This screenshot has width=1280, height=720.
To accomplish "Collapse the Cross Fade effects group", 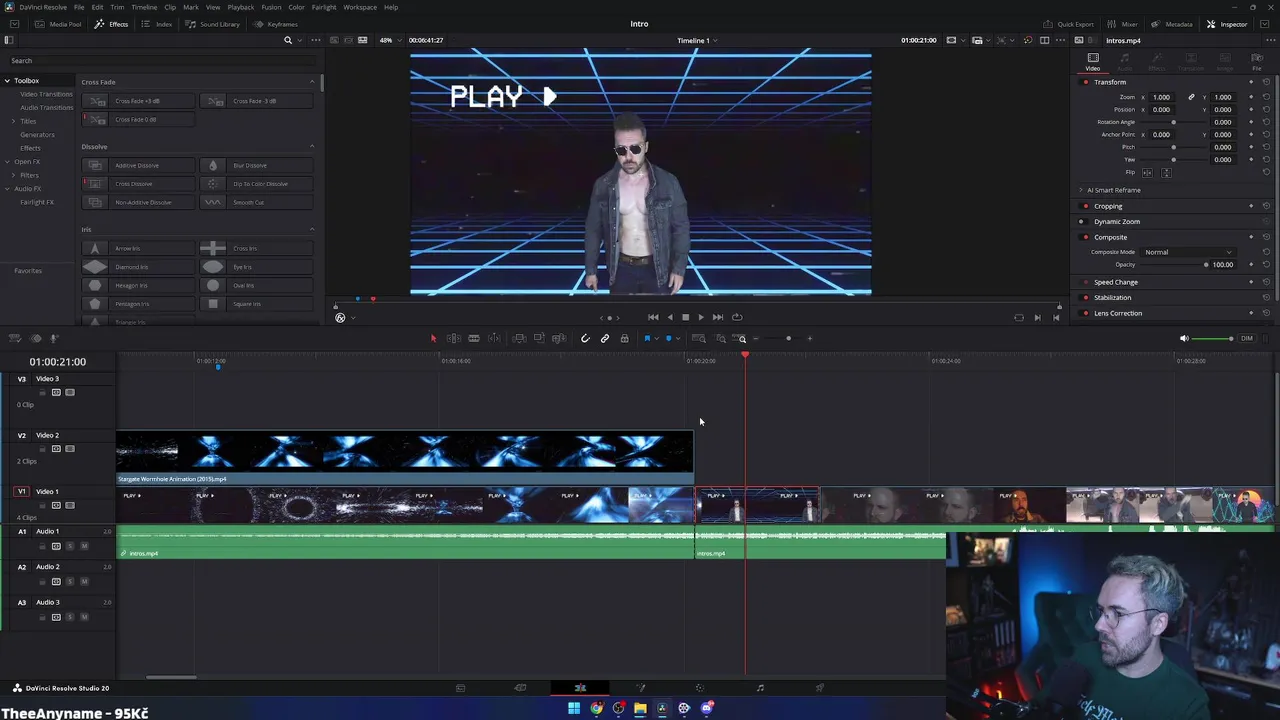I will [x=312, y=82].
